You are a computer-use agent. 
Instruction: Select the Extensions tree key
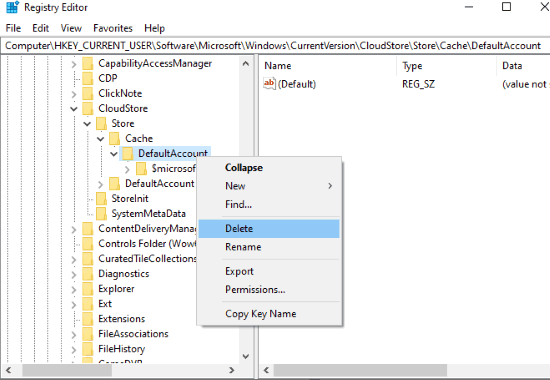pos(121,319)
